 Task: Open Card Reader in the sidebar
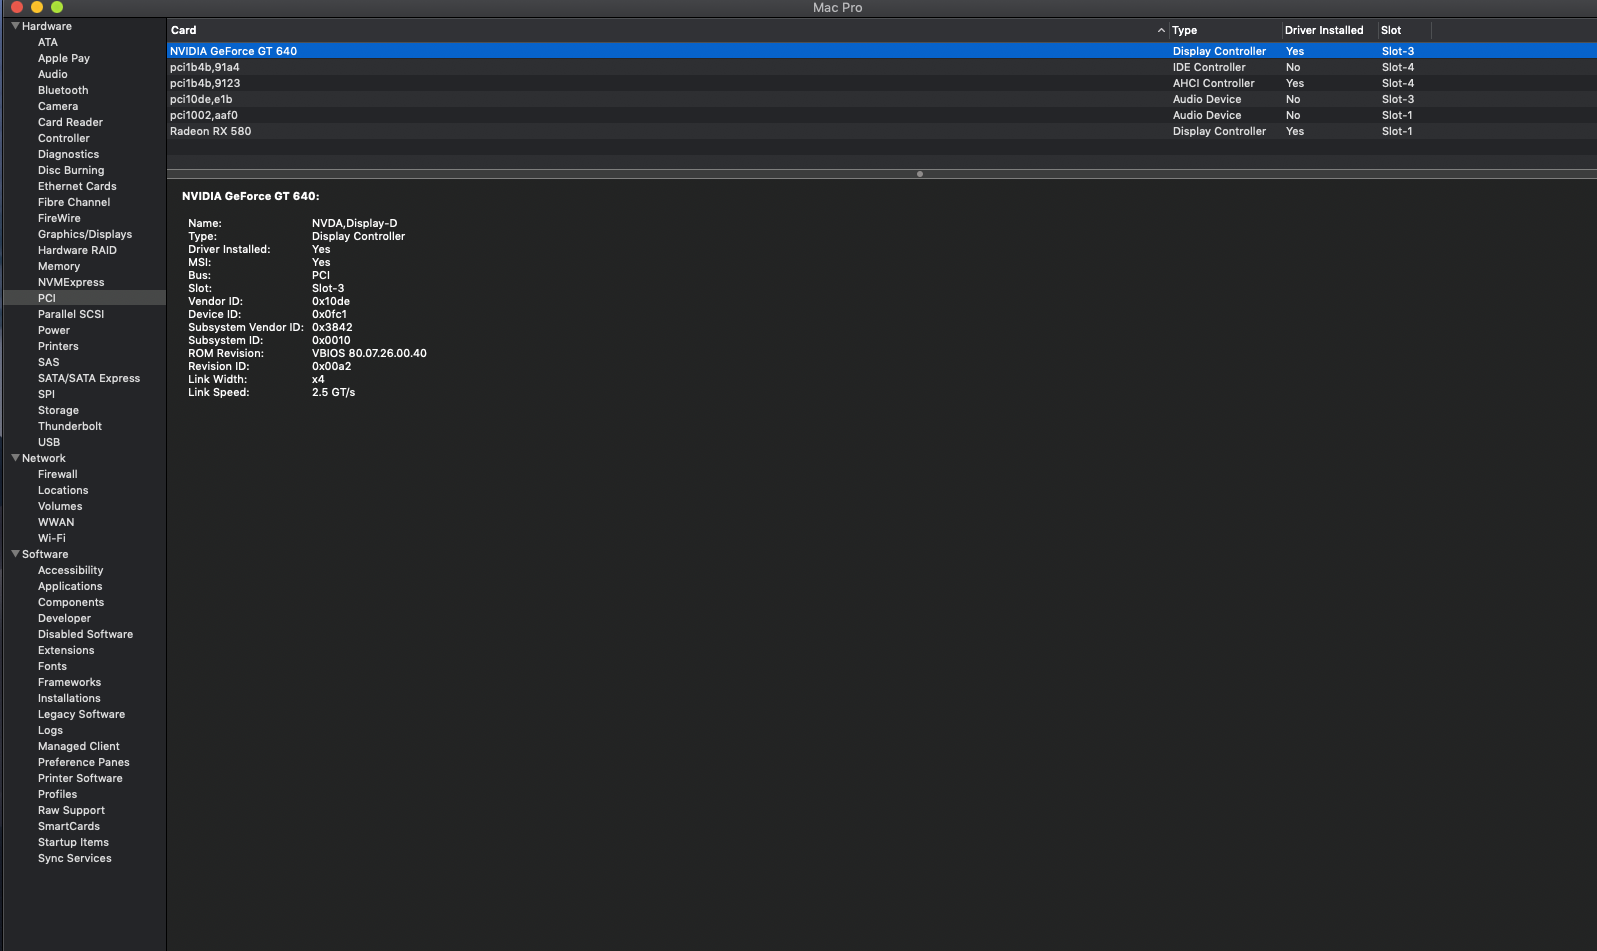(70, 122)
